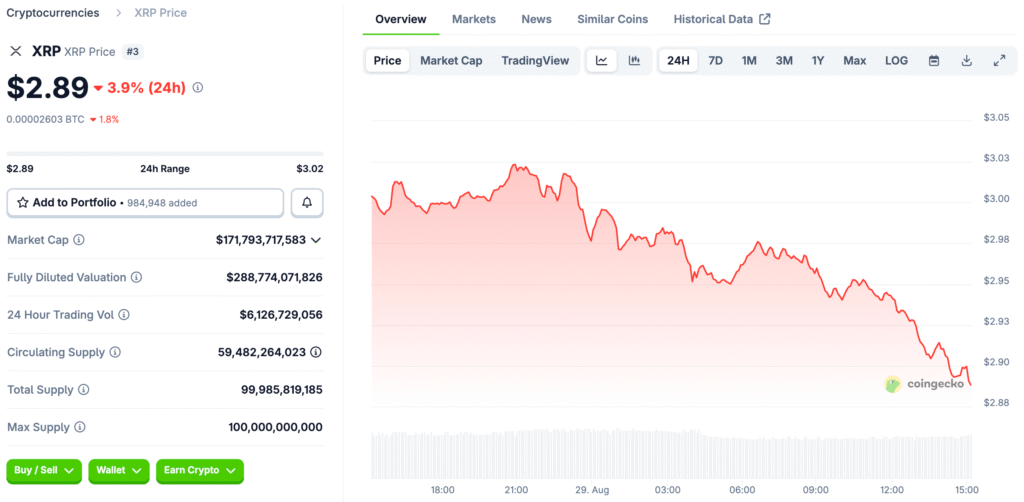Click the Total Supply info icon

click(x=84, y=390)
